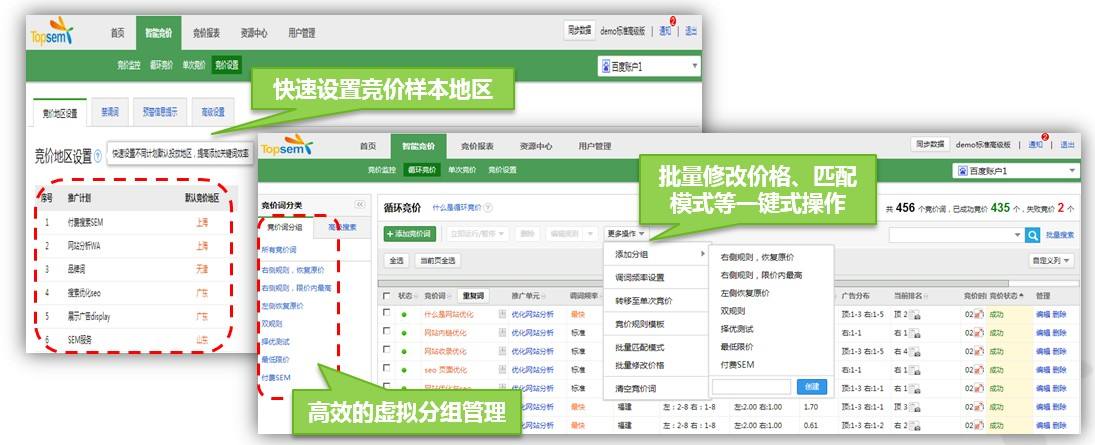Click rank snapshot icon beside 右 4
Screen dimensions: 1095x445
tap(913, 351)
